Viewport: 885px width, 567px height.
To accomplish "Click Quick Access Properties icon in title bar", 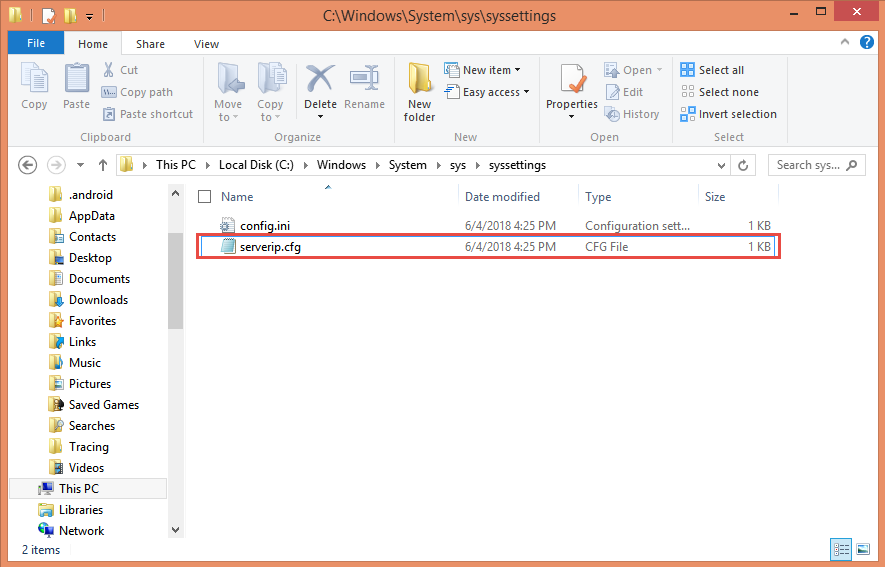I will click(x=49, y=15).
